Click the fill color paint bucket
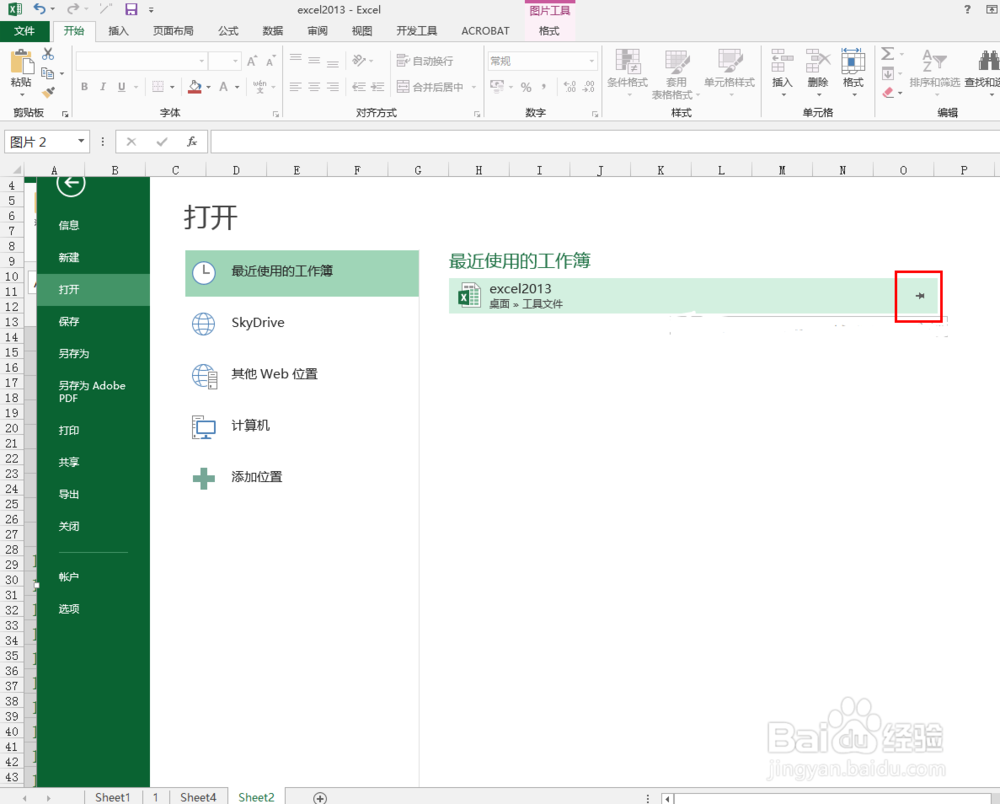1000x804 pixels. (x=195, y=87)
